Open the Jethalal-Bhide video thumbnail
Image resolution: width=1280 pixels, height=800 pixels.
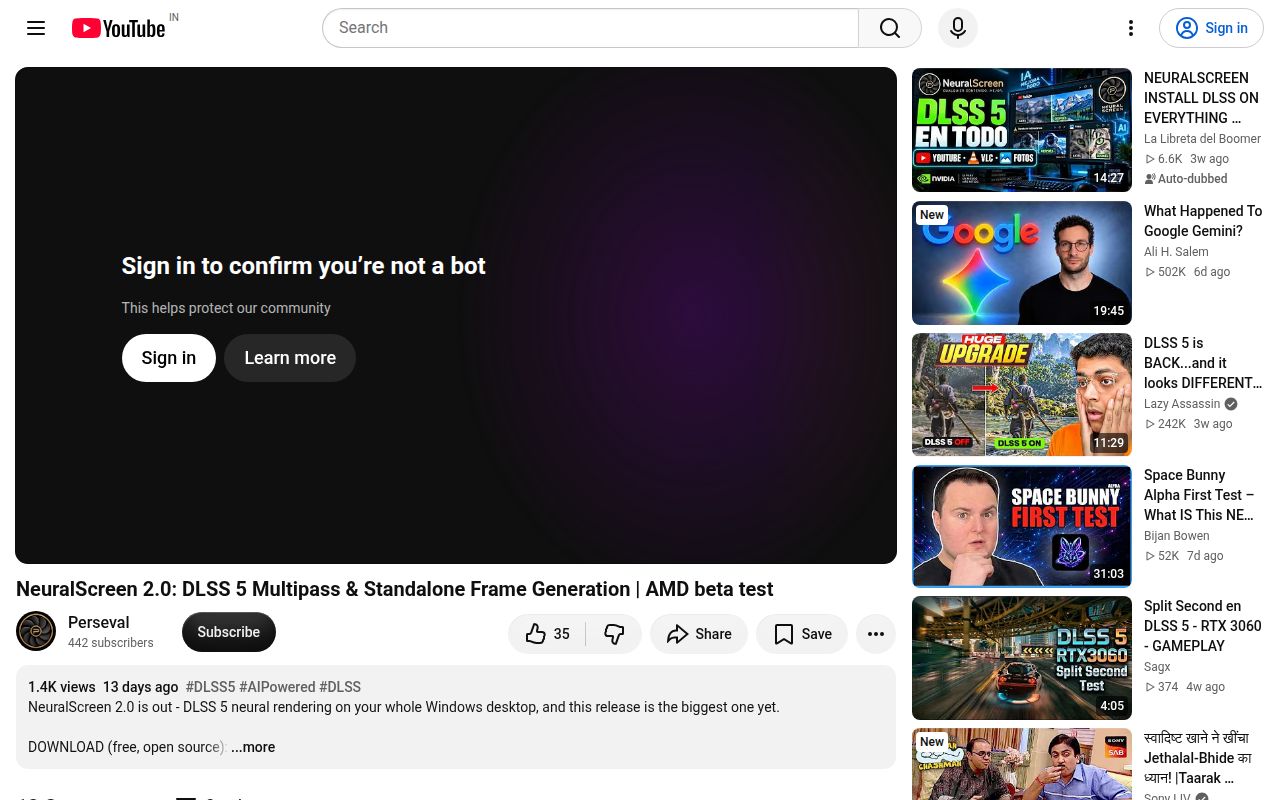click(x=1022, y=764)
